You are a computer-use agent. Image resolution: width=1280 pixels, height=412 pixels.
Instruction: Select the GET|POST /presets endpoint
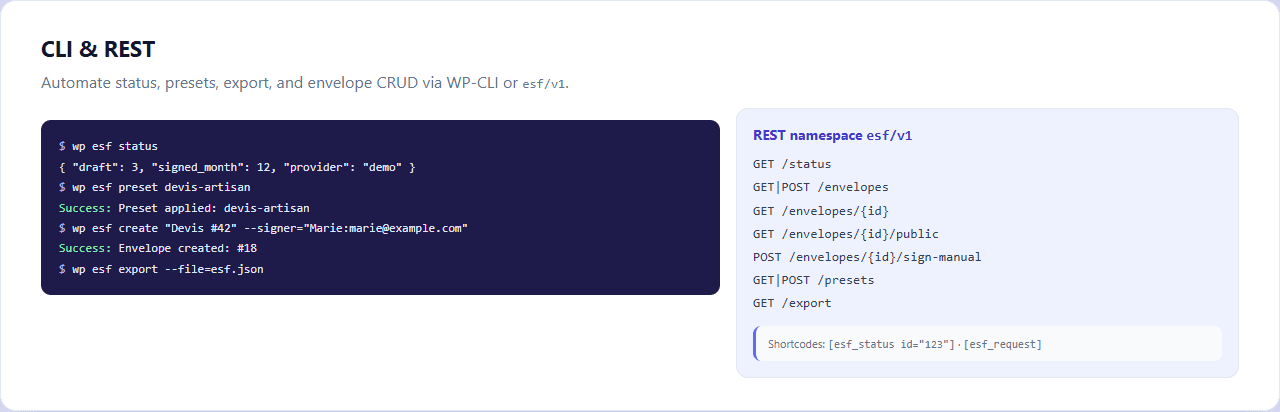tap(814, 280)
